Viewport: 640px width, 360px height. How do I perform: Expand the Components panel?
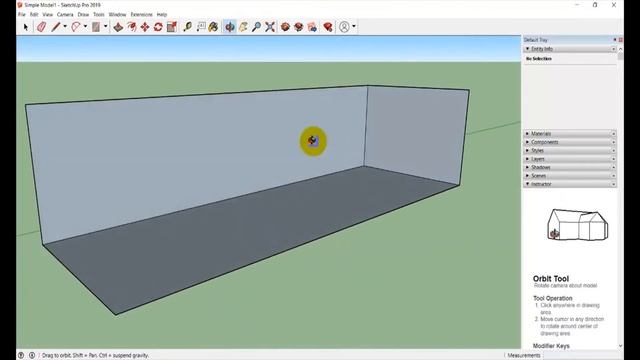527,142
